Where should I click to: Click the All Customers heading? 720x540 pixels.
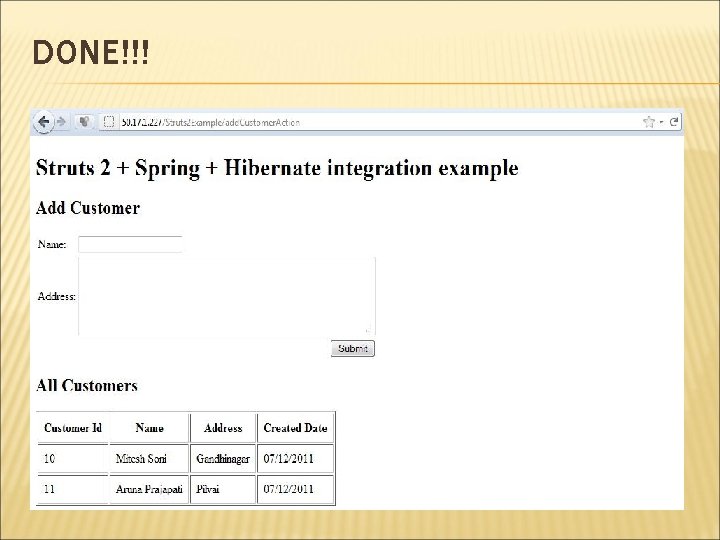click(x=87, y=385)
